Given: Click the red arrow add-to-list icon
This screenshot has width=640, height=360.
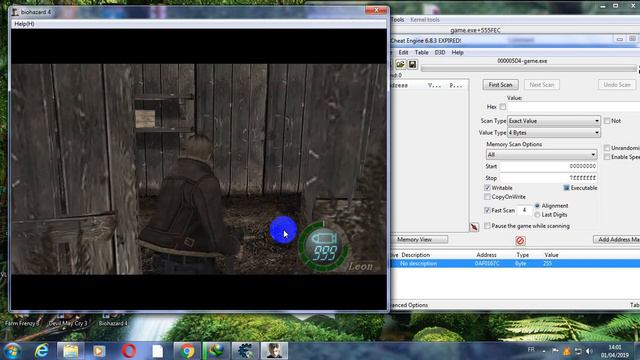Looking at the screenshot, I should (474, 227).
